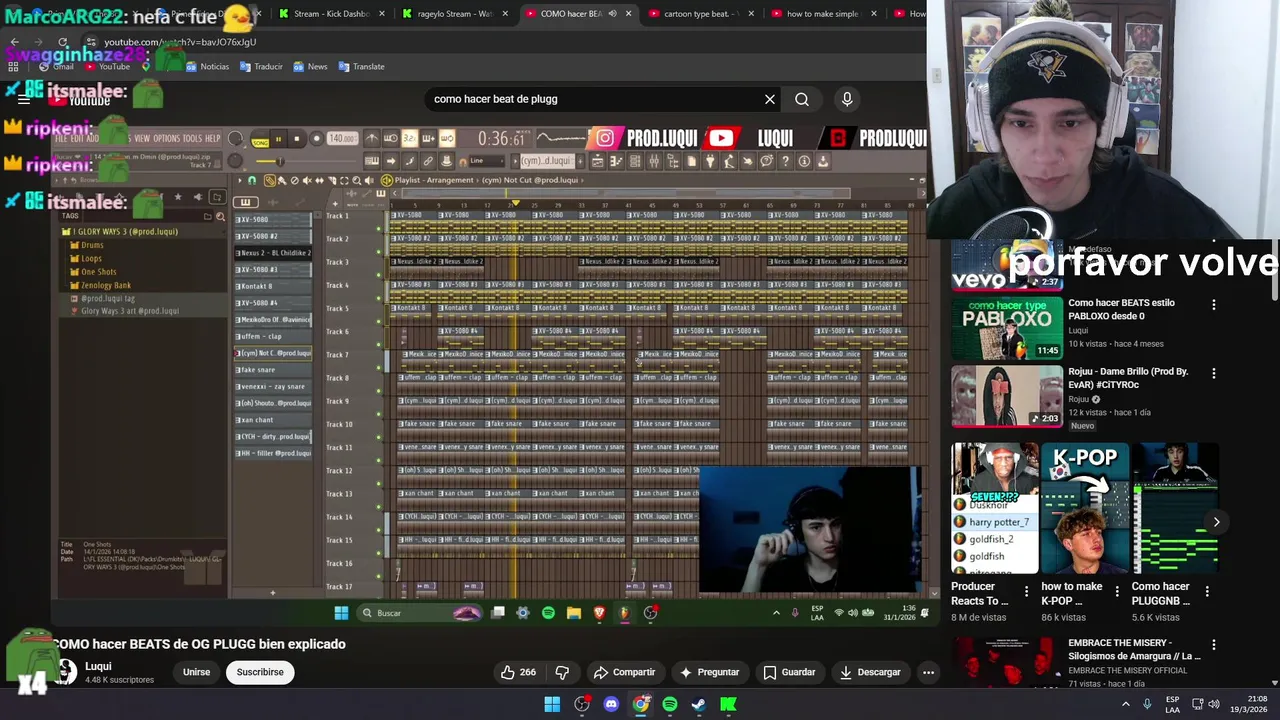Pause playback in FL Studio video
This screenshot has width=1280, height=720.
279,139
